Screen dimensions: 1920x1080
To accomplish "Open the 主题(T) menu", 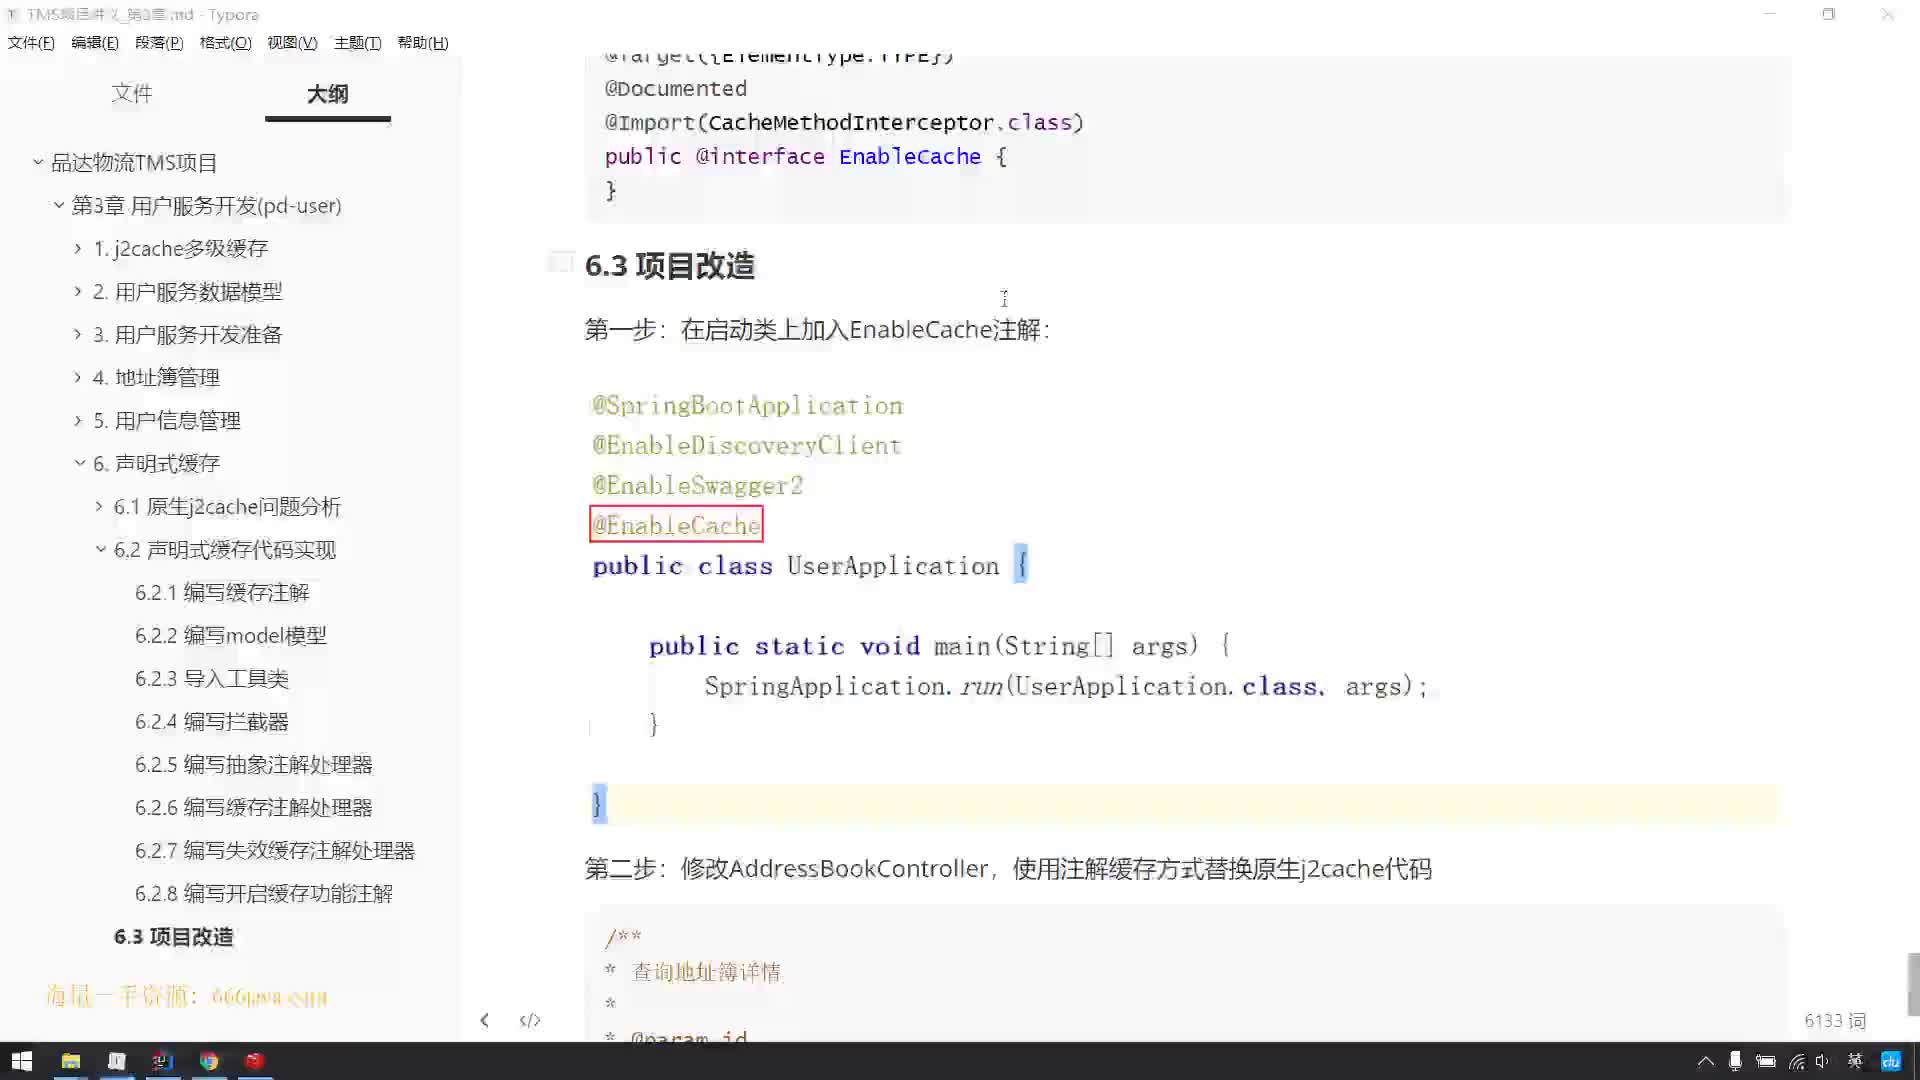I will pos(357,42).
